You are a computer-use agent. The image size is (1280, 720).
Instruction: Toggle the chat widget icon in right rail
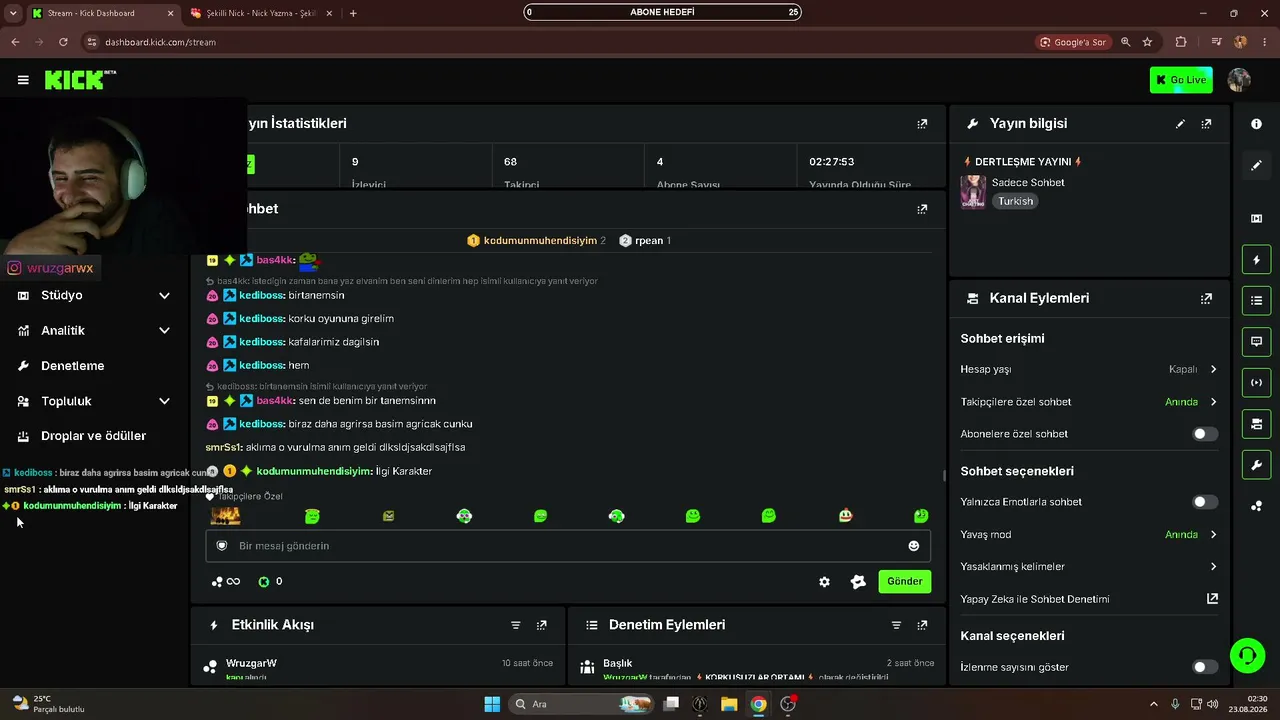(x=1257, y=341)
